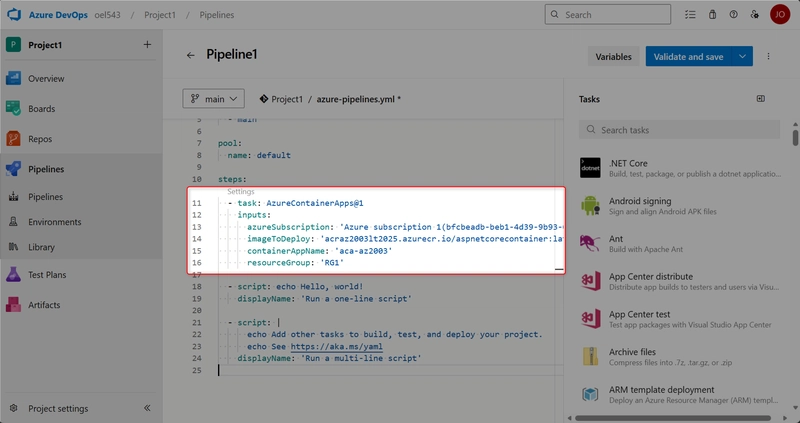Collapse the left sidebar with double chevron

point(147,408)
